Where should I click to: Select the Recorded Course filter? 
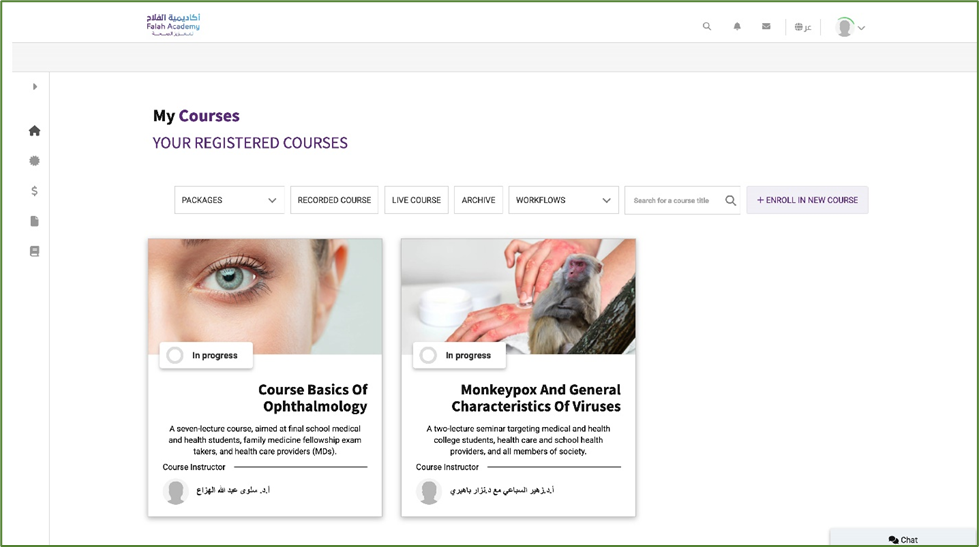point(334,200)
